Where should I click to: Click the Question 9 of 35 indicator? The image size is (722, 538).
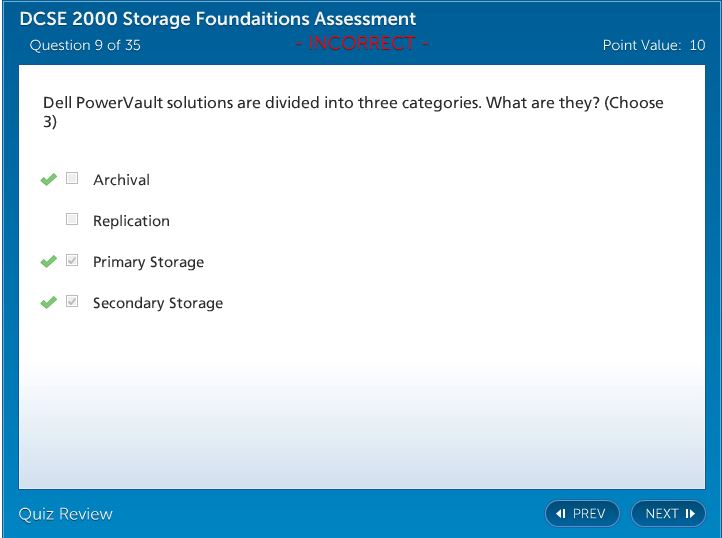pyautogui.click(x=85, y=45)
